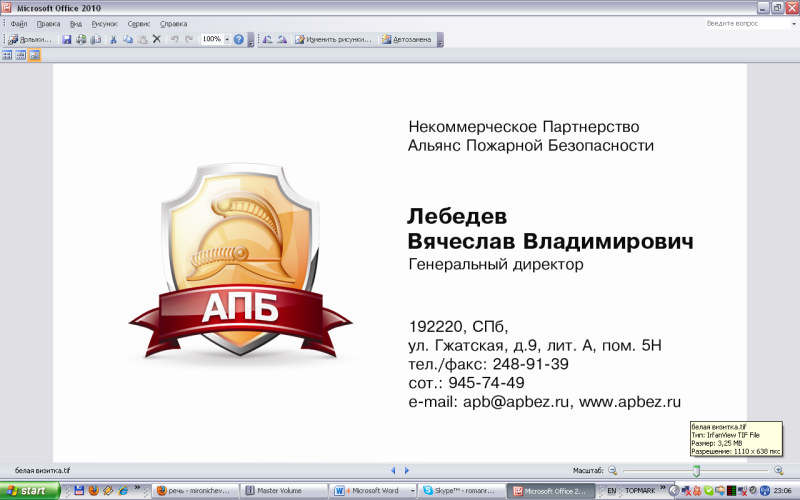The width and height of the screenshot is (800, 500).
Task: Expand the quick launch overflow chevron
Action: coord(137,488)
